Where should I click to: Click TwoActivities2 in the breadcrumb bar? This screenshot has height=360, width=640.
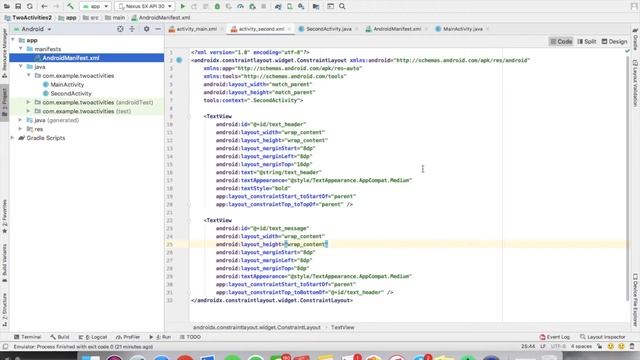point(29,18)
